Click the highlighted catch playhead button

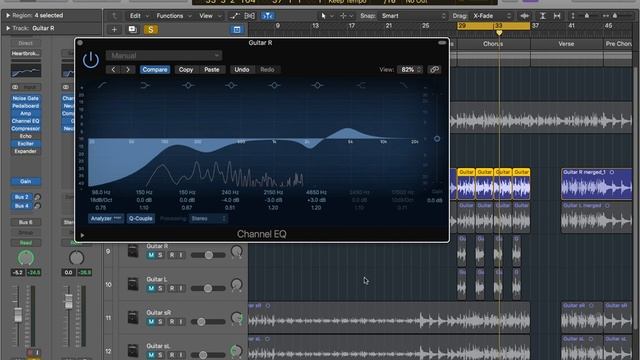pyautogui.click(x=267, y=16)
